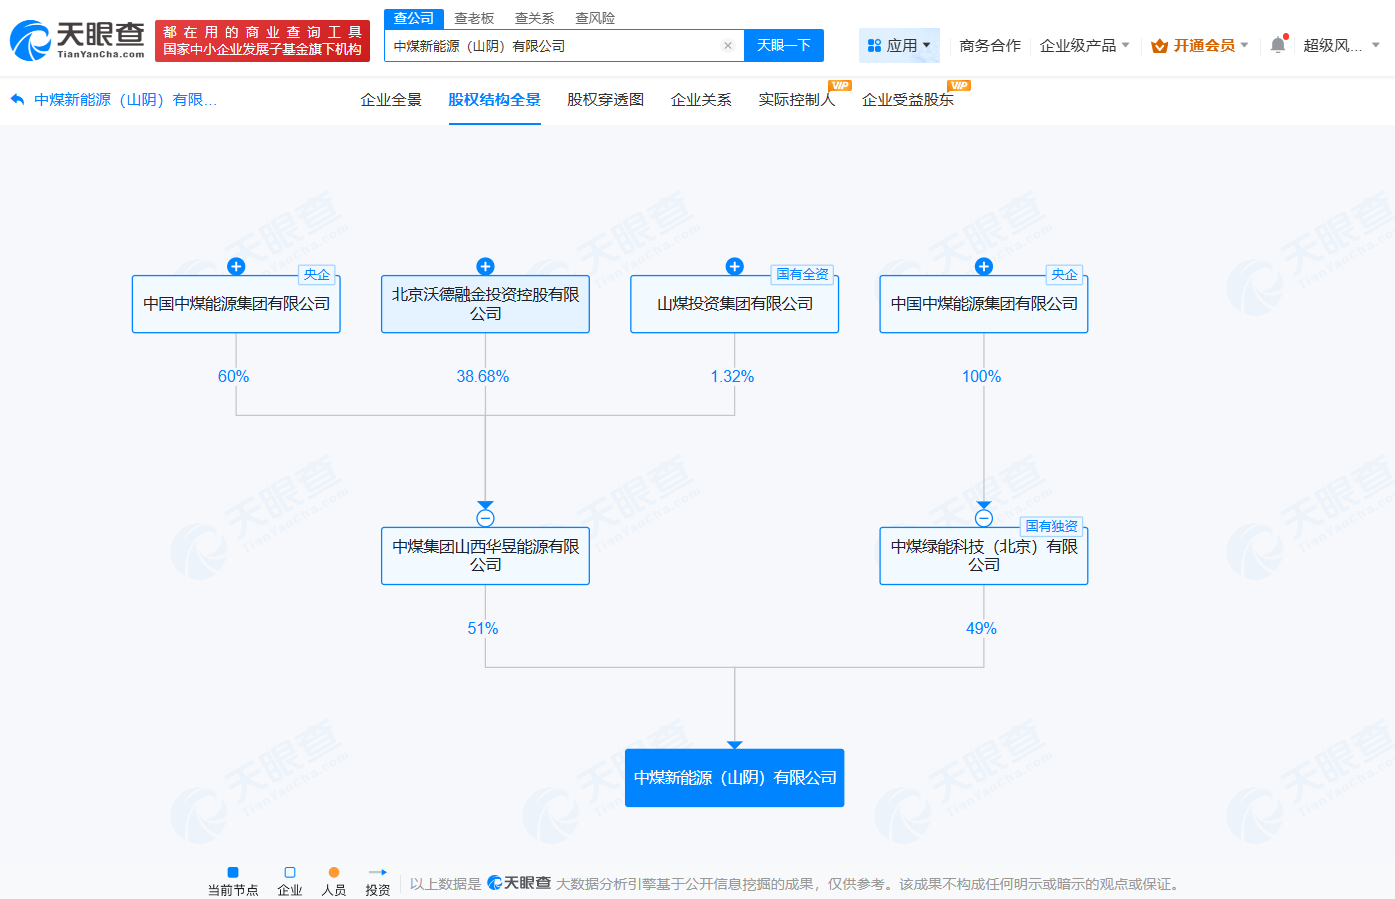The height and width of the screenshot is (899, 1395).
Task: Open the 应用 dropdown arrow
Action: point(928,45)
